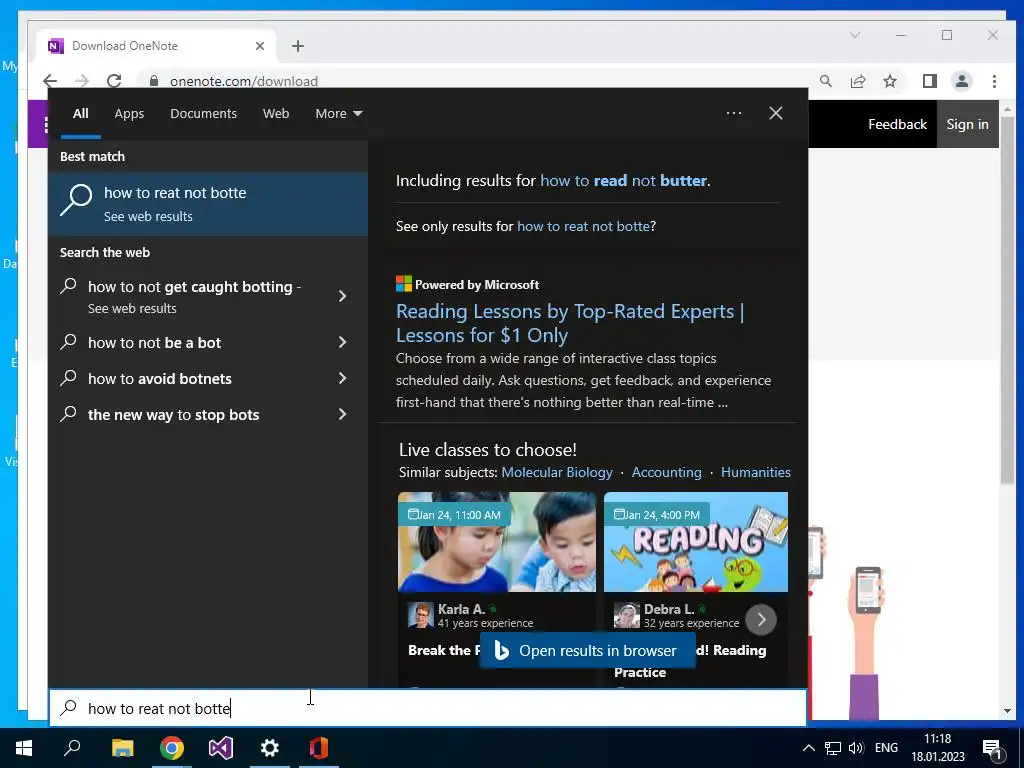Select the Documents search tab
This screenshot has width=1024, height=768.
point(204,114)
